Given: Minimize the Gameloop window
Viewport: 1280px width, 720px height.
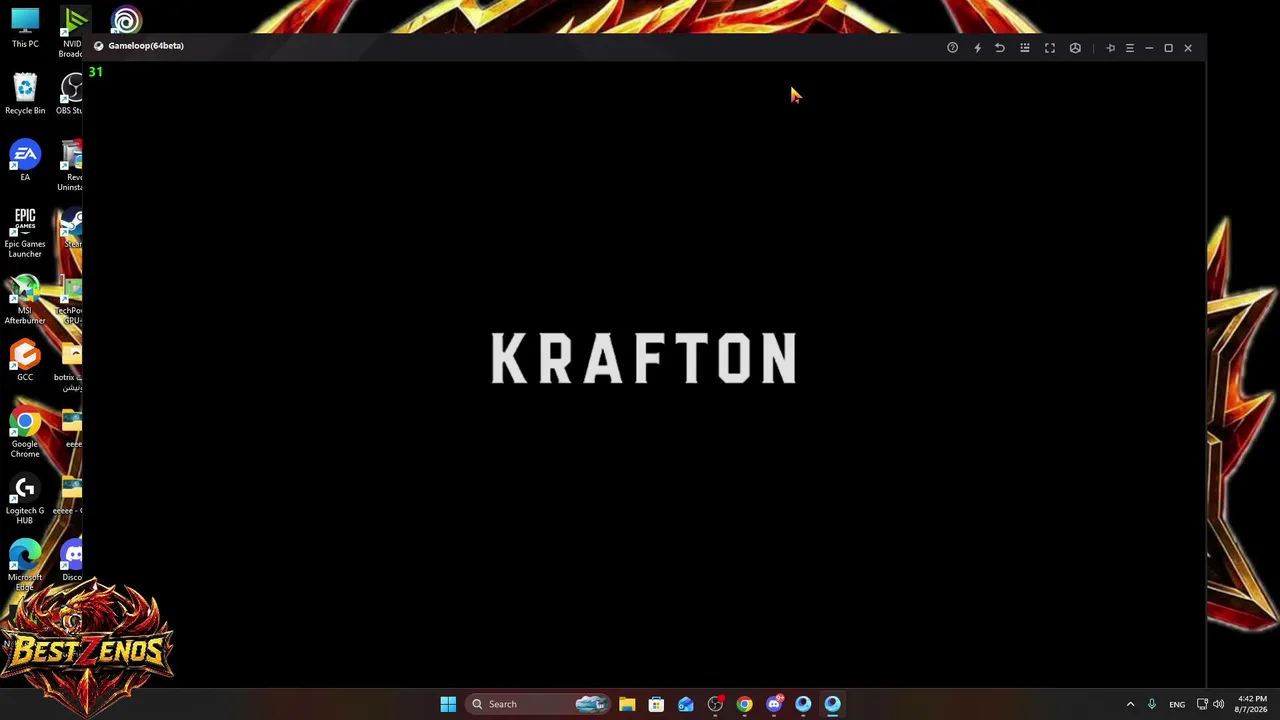Looking at the screenshot, I should (x=1149, y=48).
